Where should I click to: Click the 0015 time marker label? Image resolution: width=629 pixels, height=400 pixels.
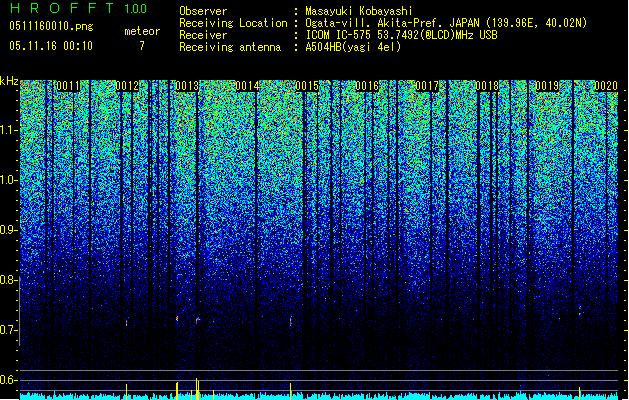pos(307,86)
